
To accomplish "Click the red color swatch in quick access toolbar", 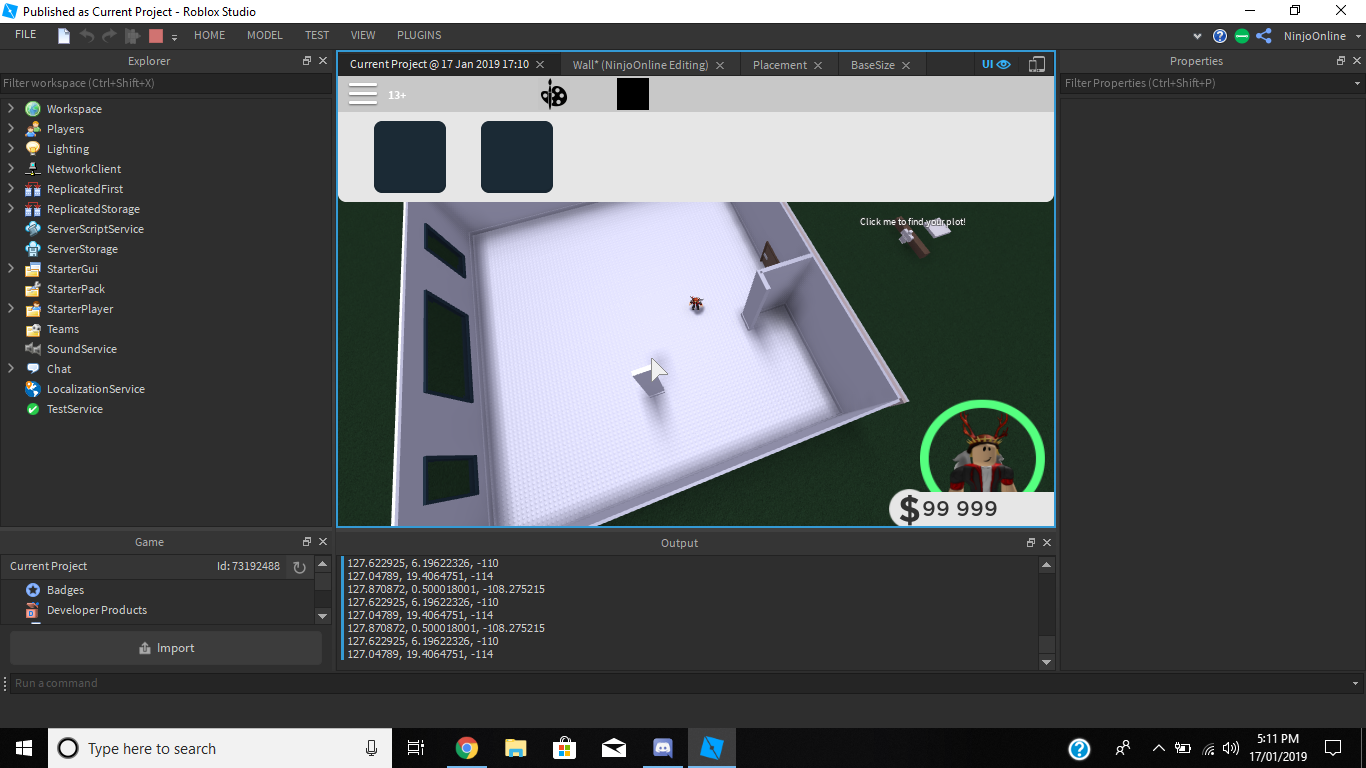I will (x=155, y=35).
